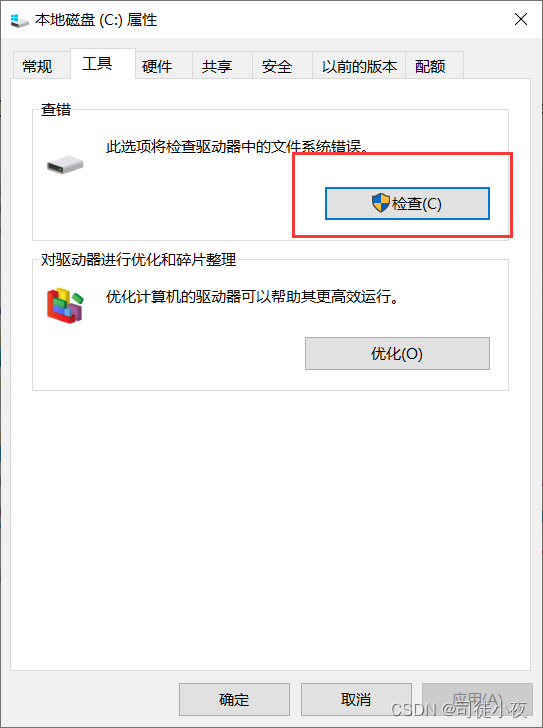543x728 pixels.
Task: Confirm with the 确定 button
Action: [234, 699]
